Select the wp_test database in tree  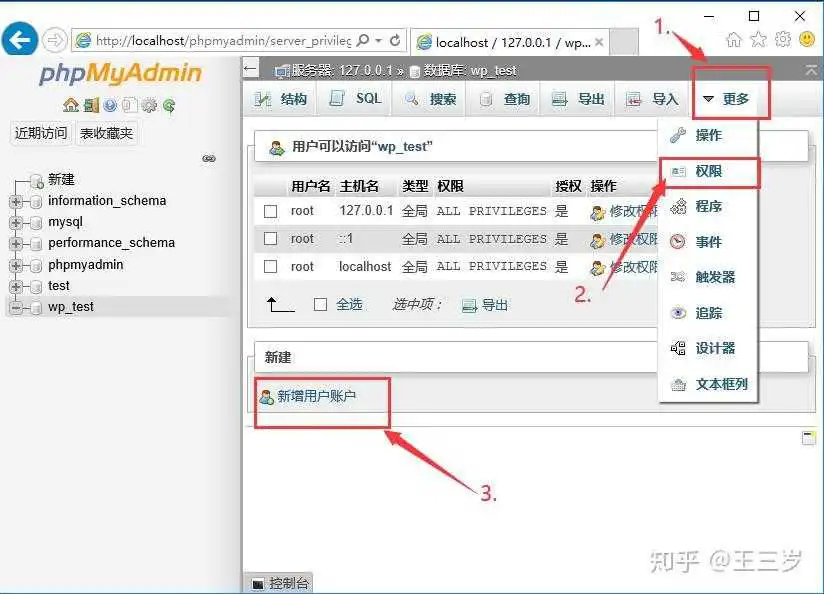click(x=70, y=307)
